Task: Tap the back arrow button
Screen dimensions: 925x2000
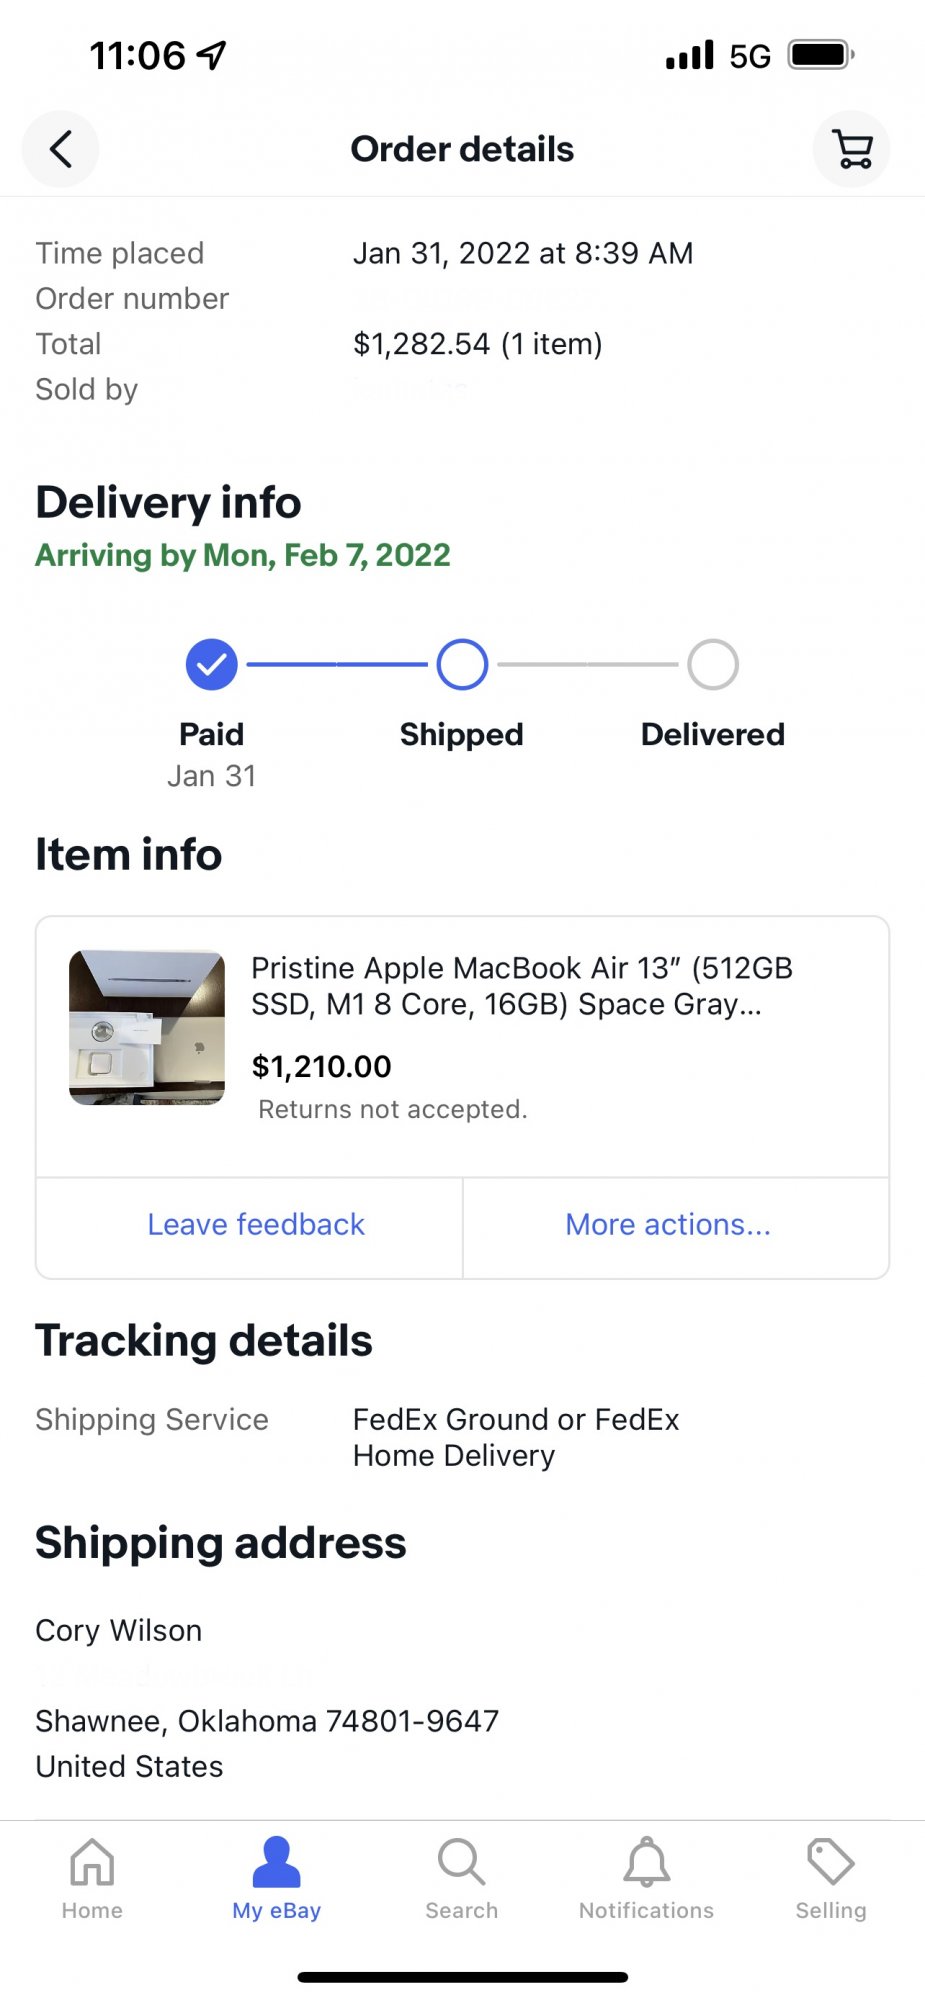Action: tap(60, 149)
